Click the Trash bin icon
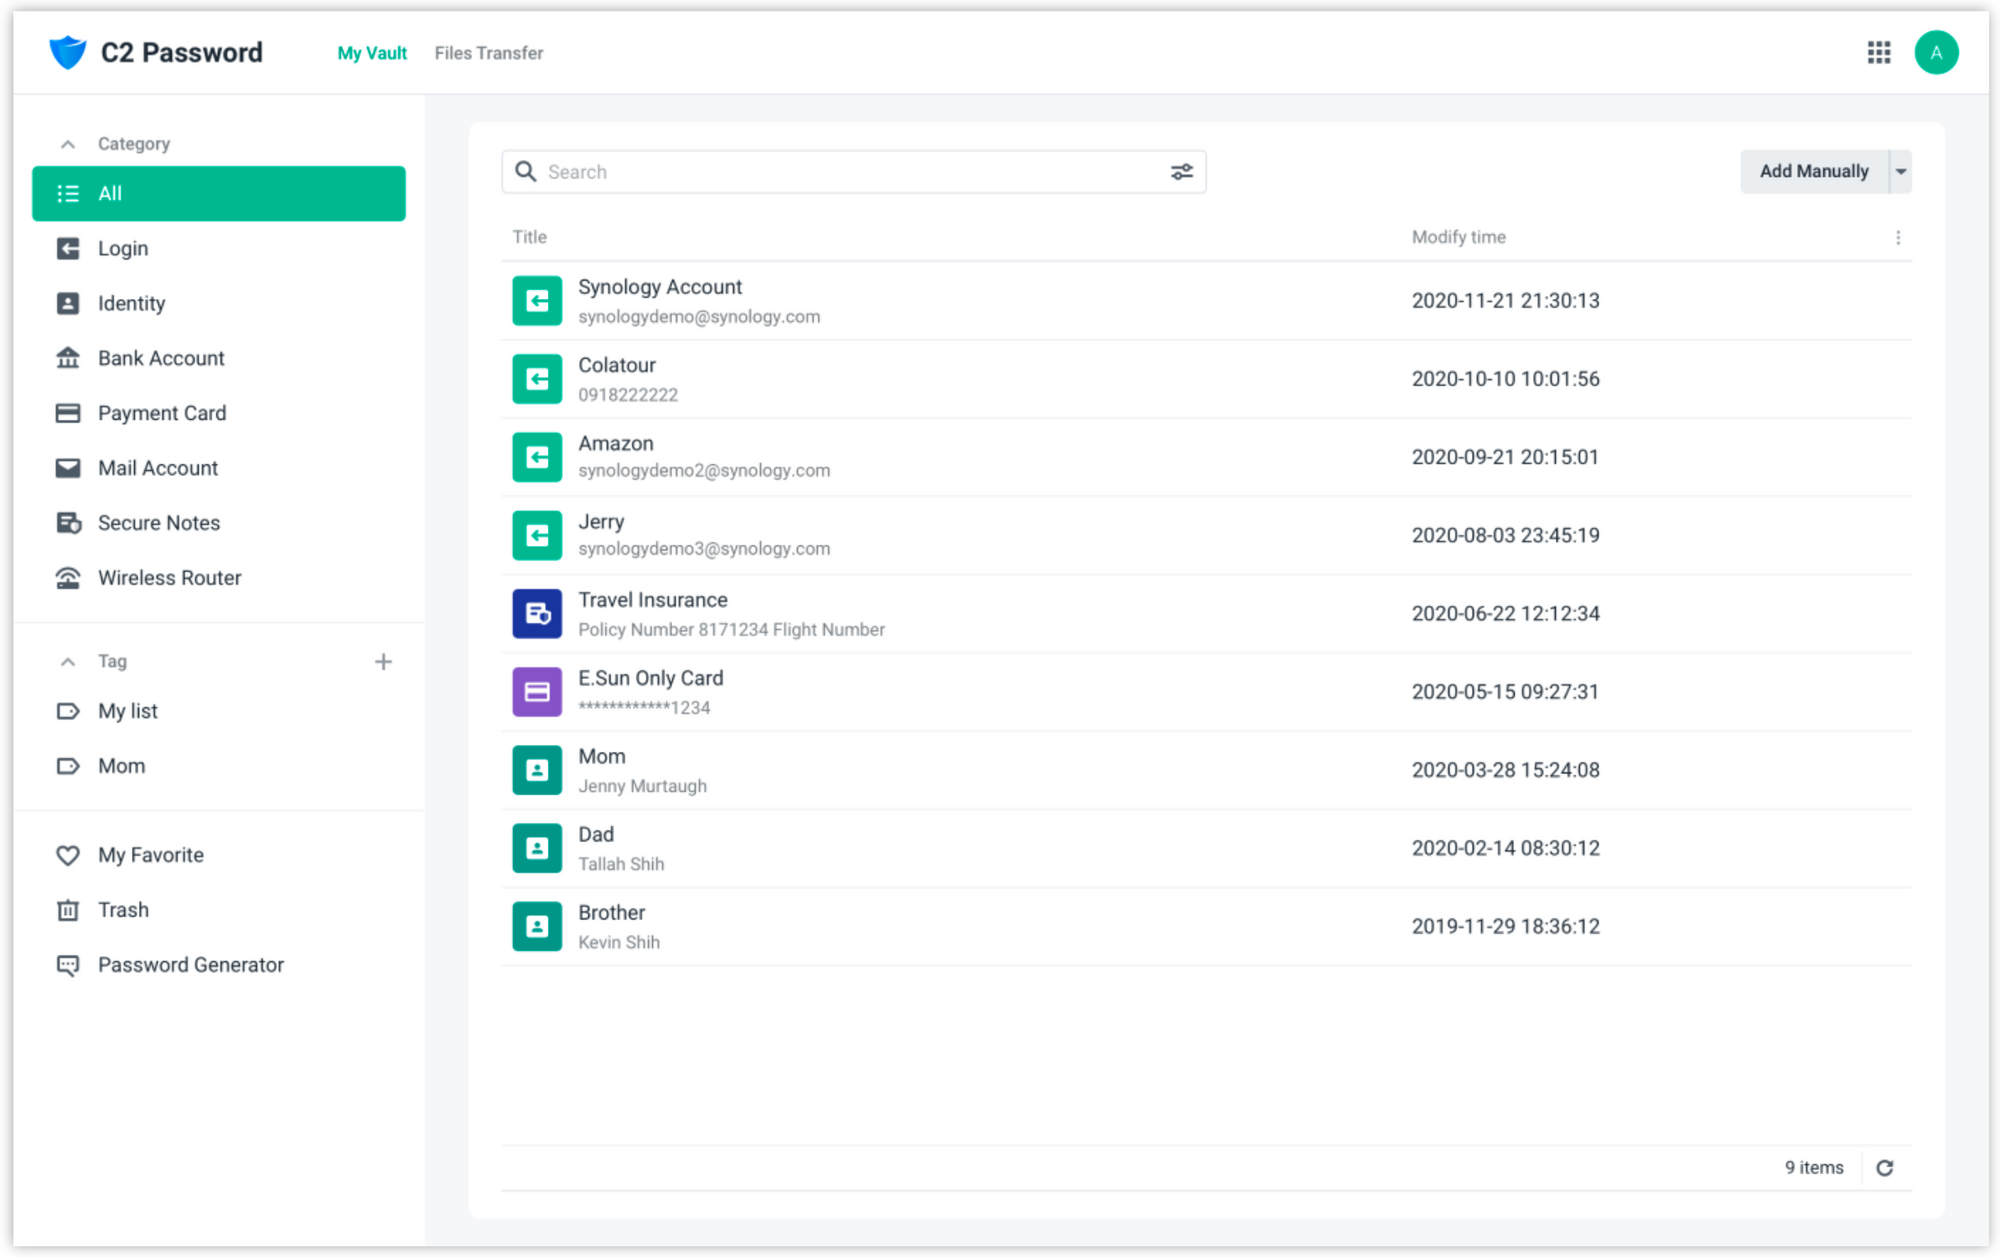The width and height of the screenshot is (2000, 1257). click(x=68, y=910)
